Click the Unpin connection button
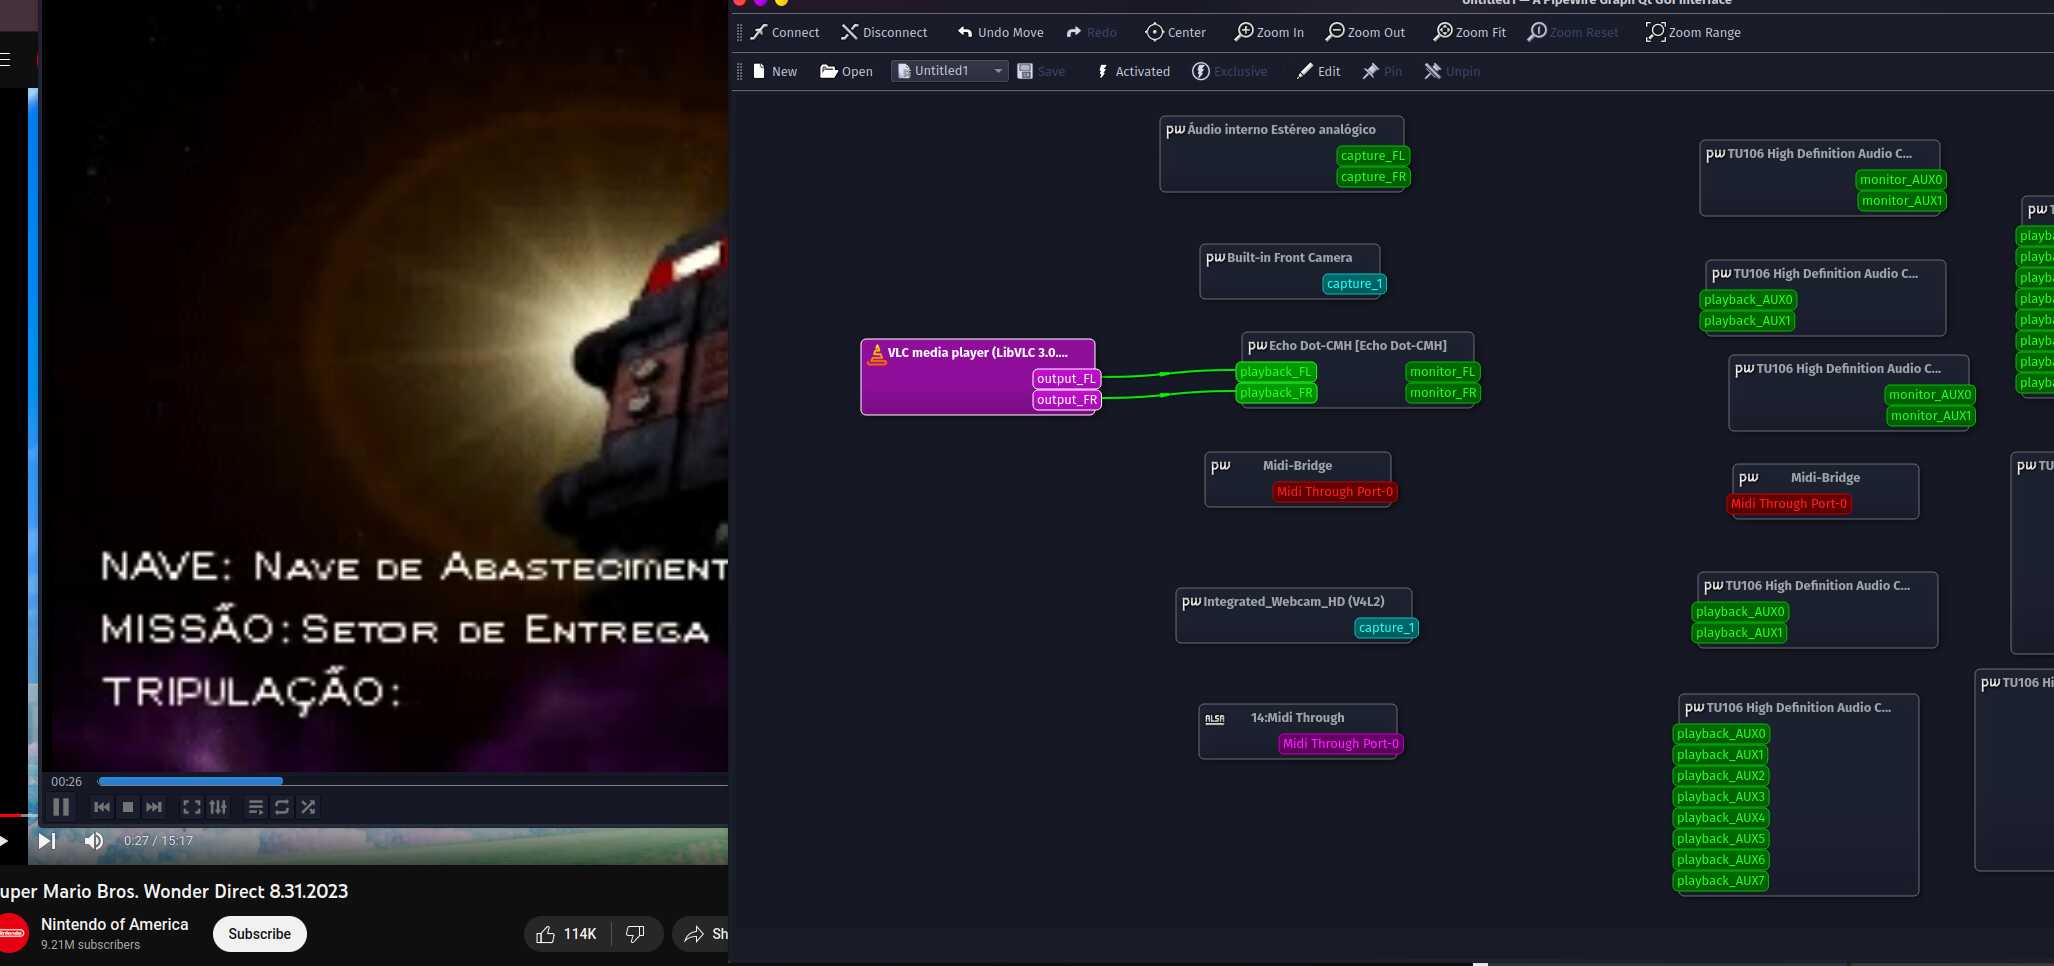This screenshot has height=966, width=2054. (x=1452, y=71)
